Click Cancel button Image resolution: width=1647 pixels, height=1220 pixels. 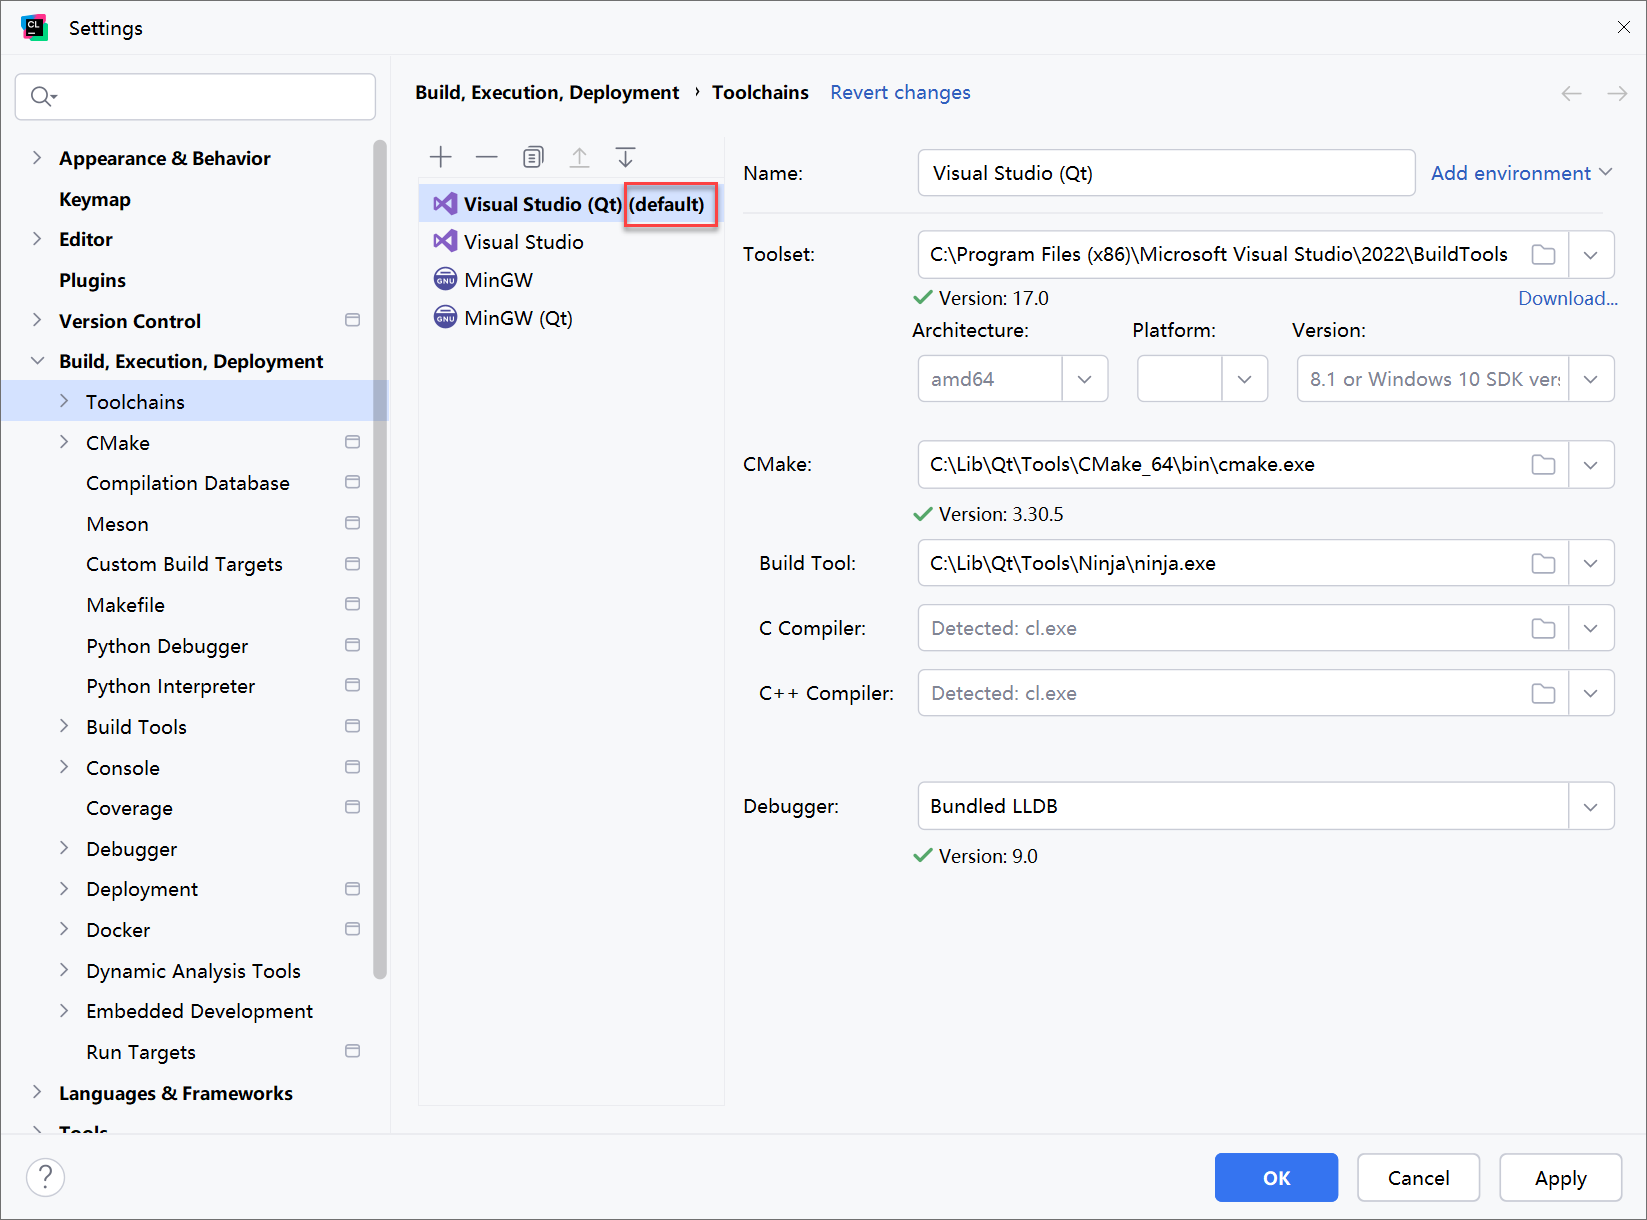tap(1418, 1177)
